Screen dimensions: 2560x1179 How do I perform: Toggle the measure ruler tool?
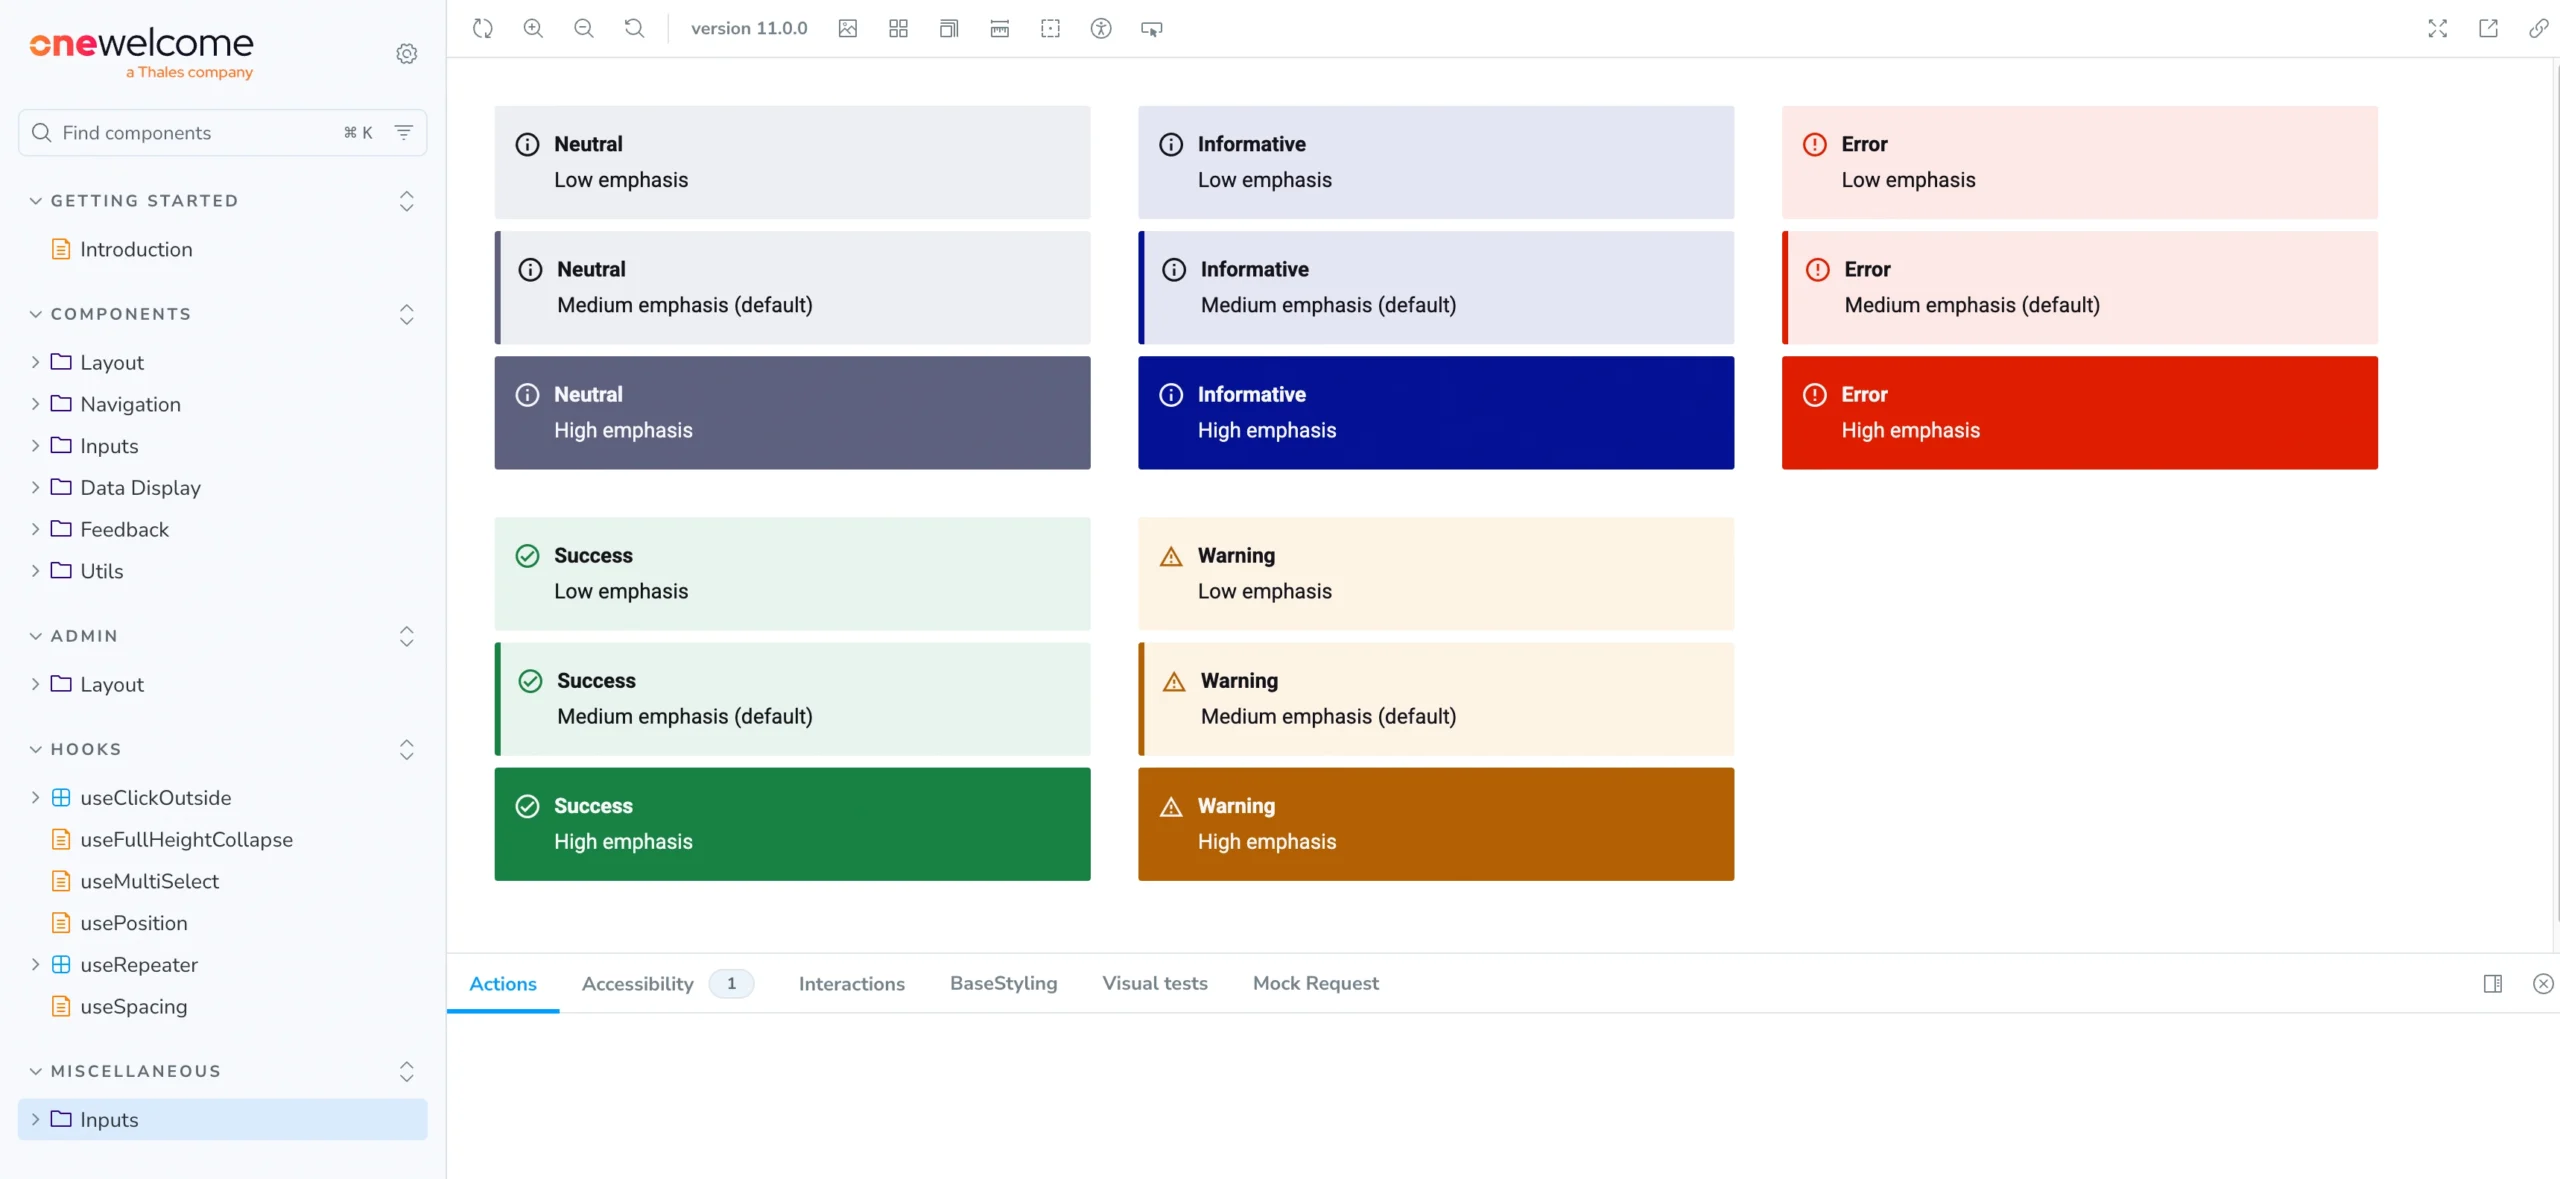click(x=999, y=28)
